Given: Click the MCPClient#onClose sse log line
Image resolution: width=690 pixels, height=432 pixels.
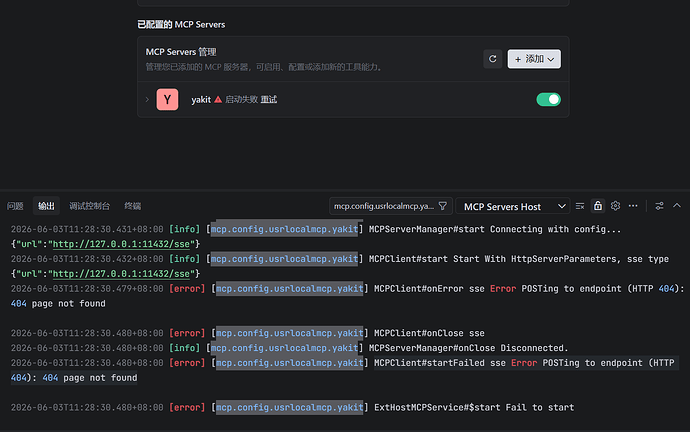Looking at the screenshot, I should 248,333.
